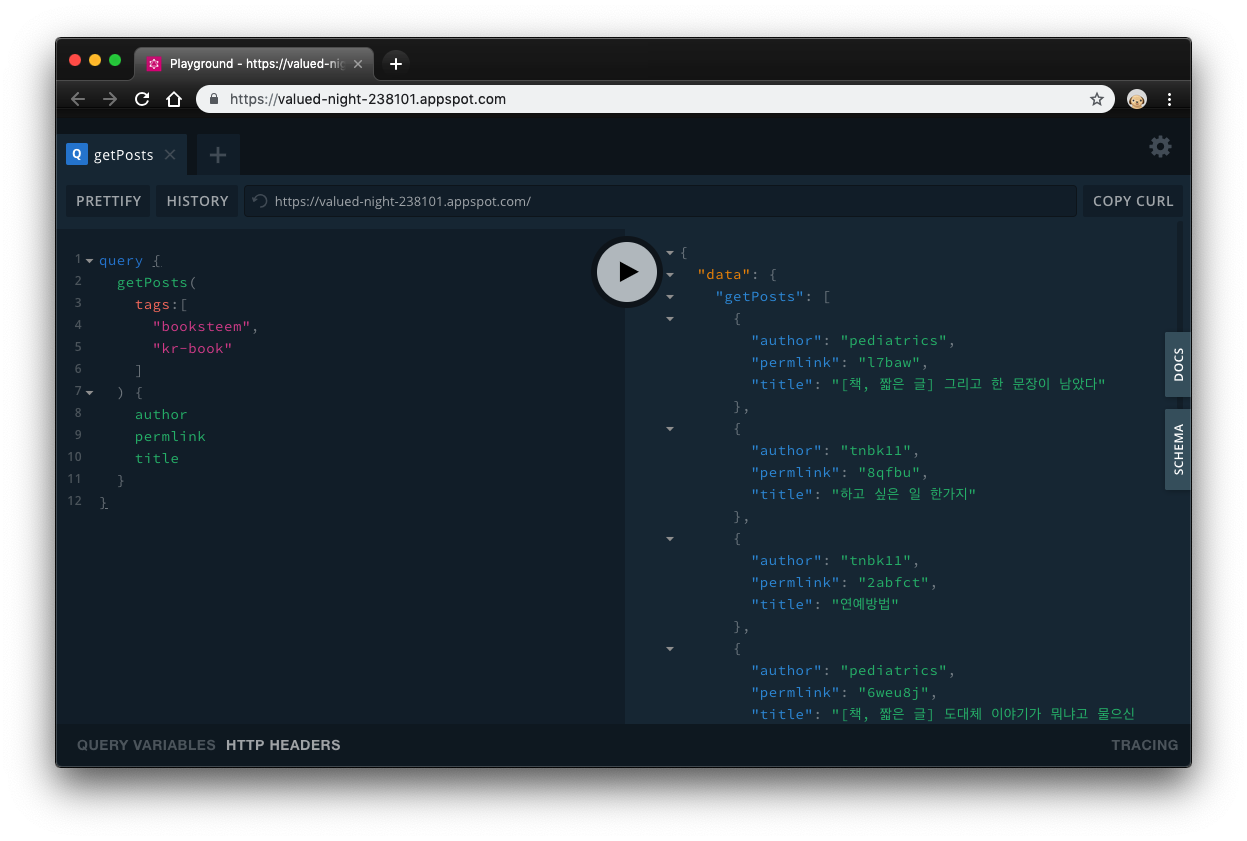The height and width of the screenshot is (841, 1247).
Task: Collapse the "getPosts" array in the response
Action: pyautogui.click(x=670, y=297)
